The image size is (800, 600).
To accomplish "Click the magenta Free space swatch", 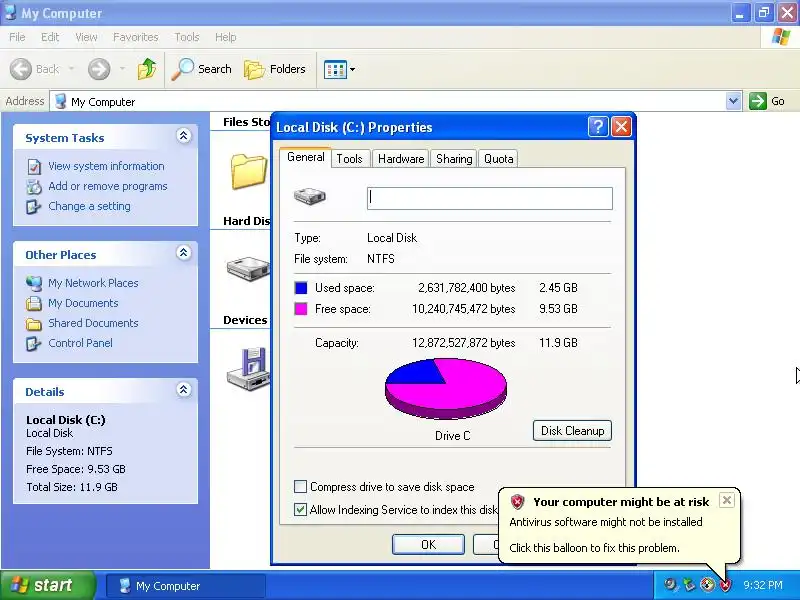I will 301,309.
